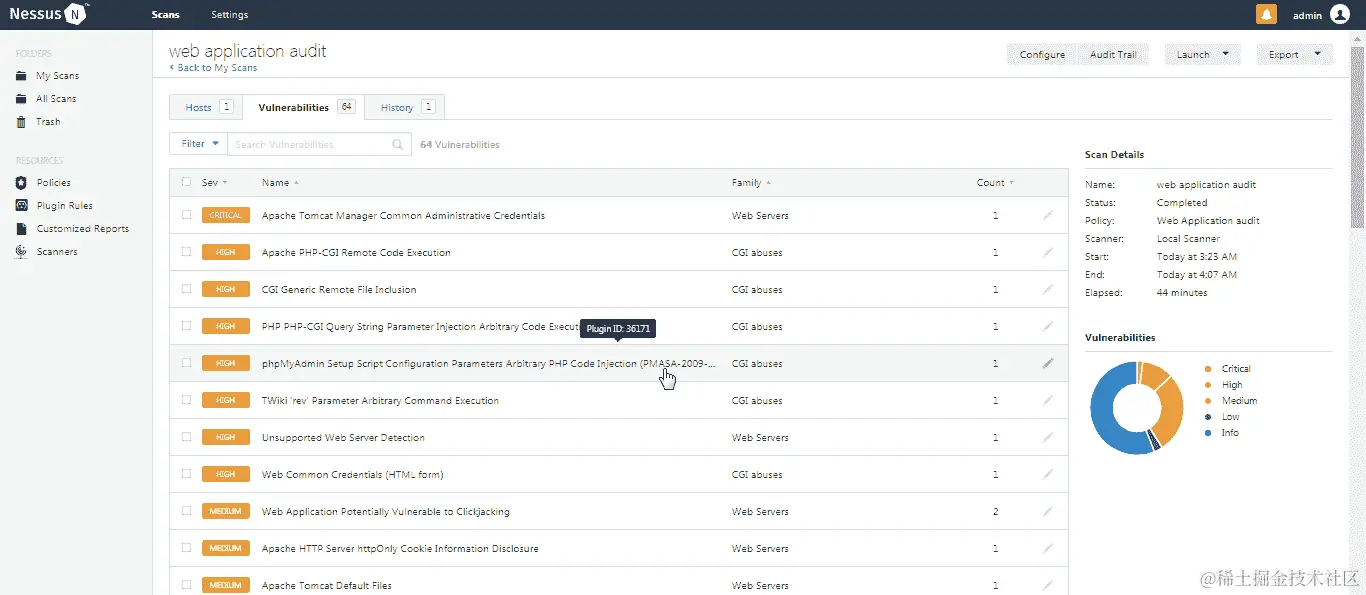Check the CGI Generic Remote File Inclusion row

tap(186, 289)
